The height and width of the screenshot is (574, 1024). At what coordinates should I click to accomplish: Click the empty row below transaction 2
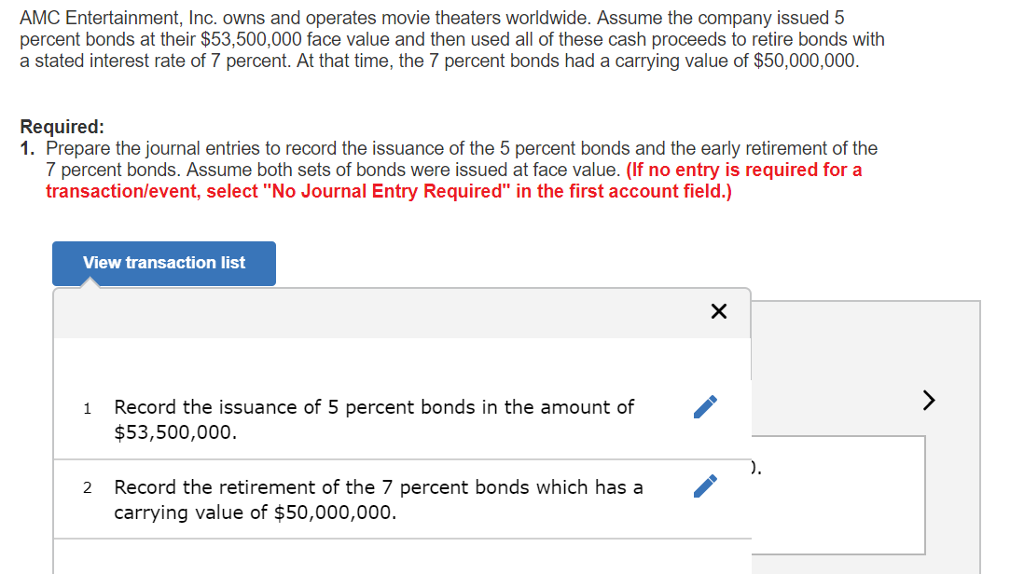click(x=402, y=557)
